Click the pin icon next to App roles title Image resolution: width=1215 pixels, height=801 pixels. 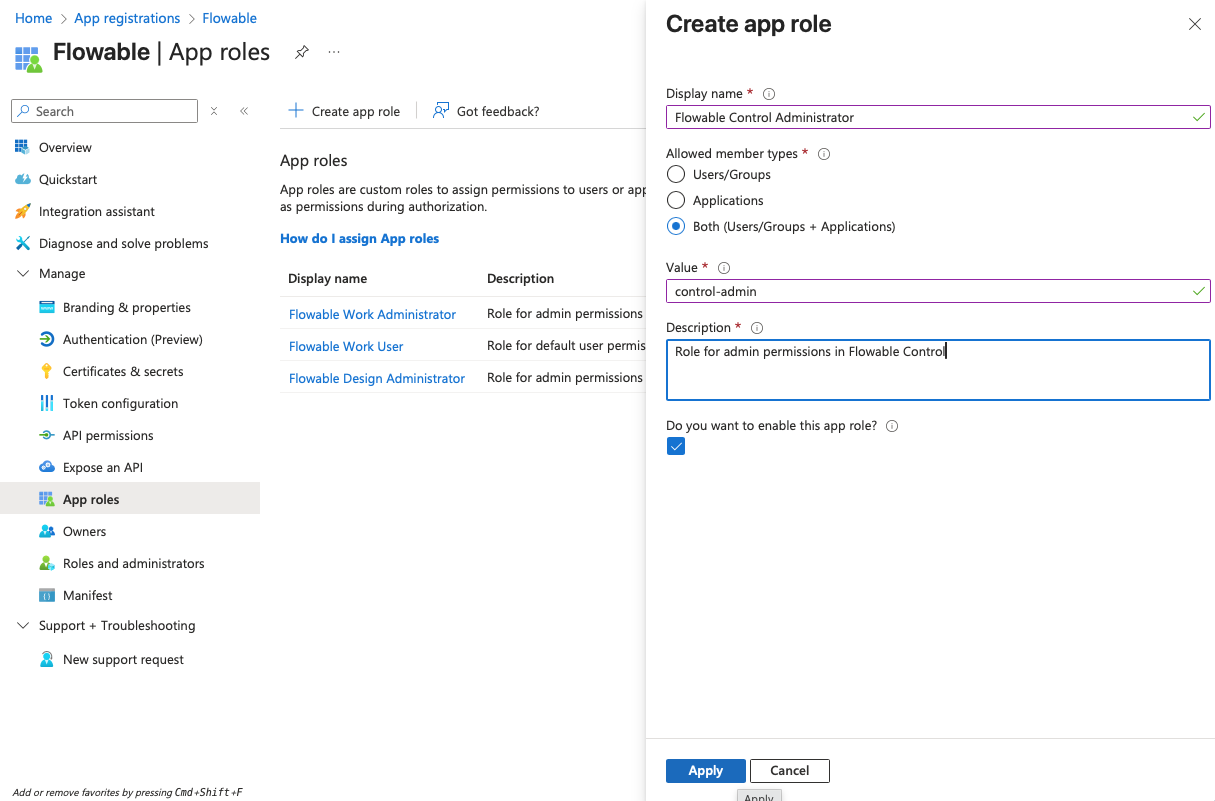[x=301, y=52]
